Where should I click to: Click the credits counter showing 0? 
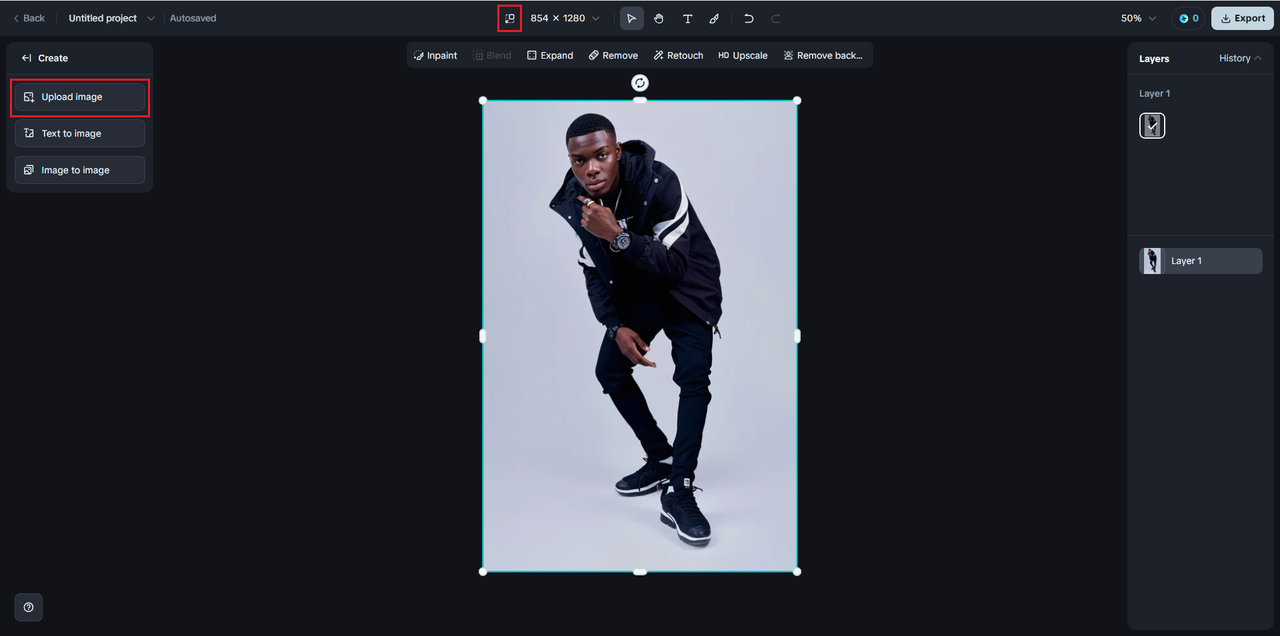click(x=1188, y=18)
